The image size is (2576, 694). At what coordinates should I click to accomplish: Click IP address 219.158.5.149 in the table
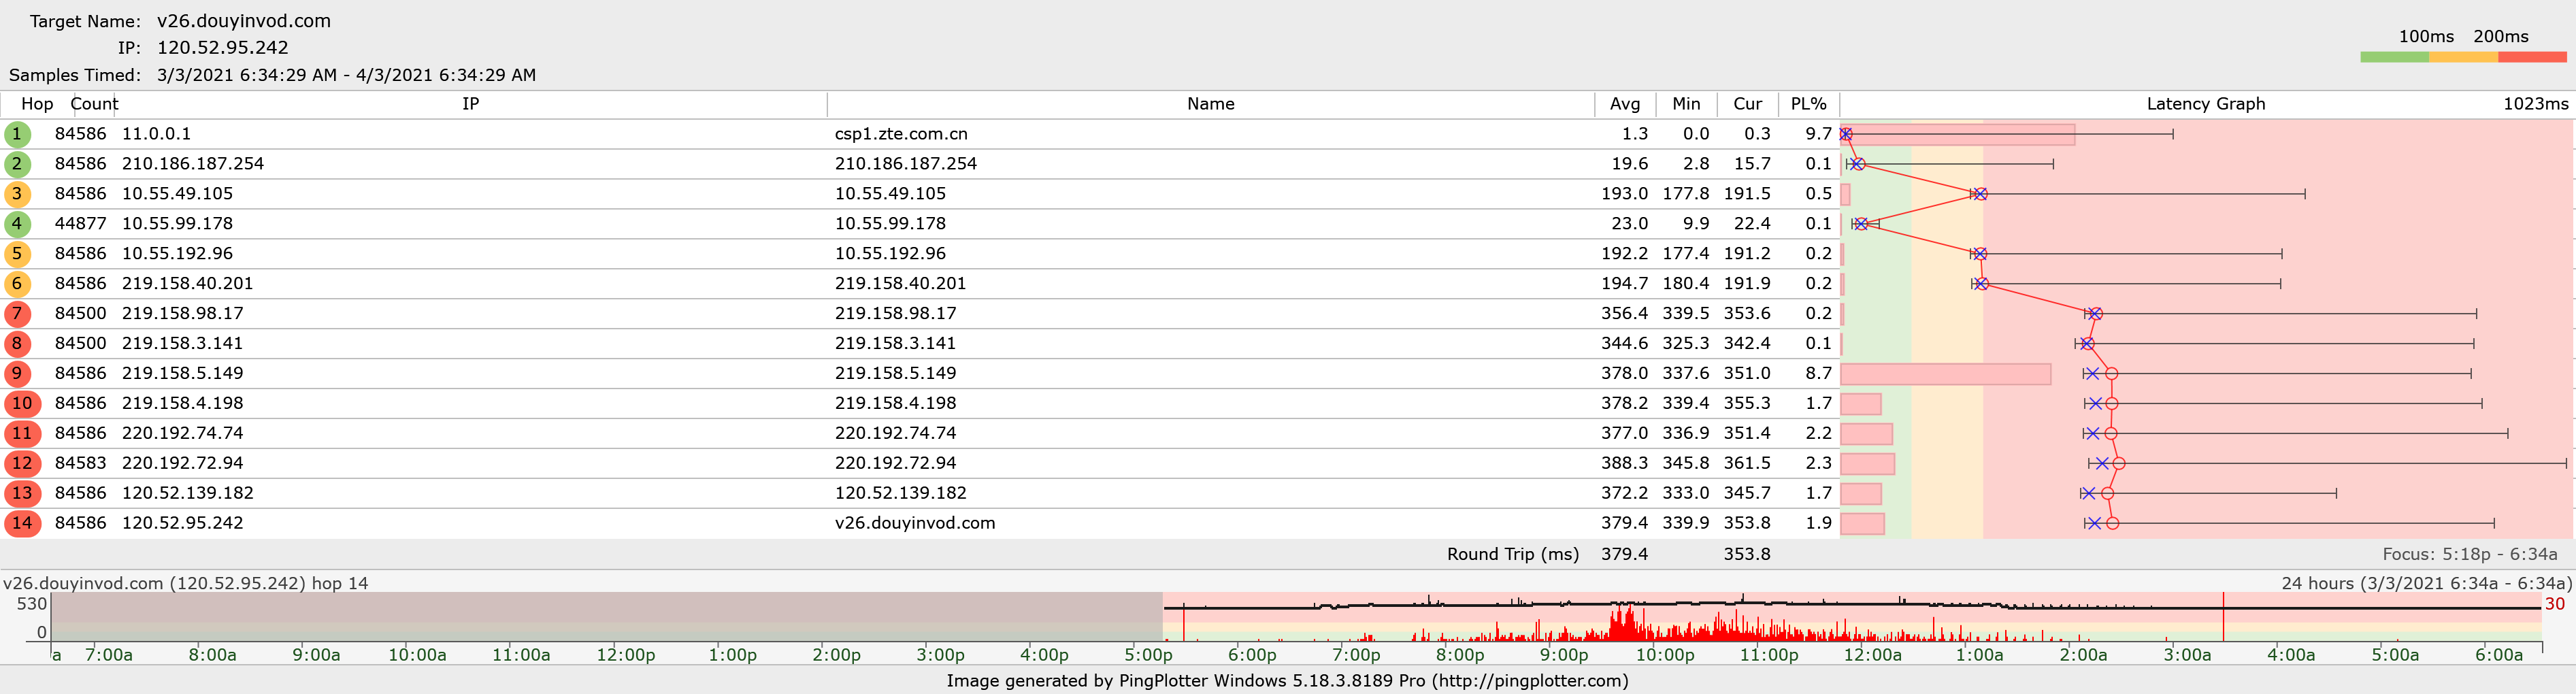182,373
